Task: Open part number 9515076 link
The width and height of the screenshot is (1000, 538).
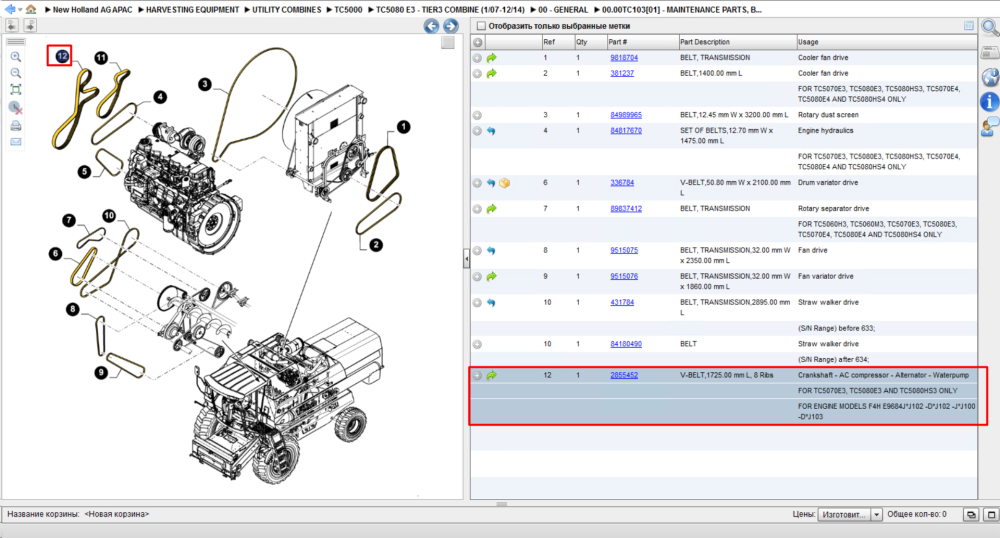Action: click(x=624, y=277)
